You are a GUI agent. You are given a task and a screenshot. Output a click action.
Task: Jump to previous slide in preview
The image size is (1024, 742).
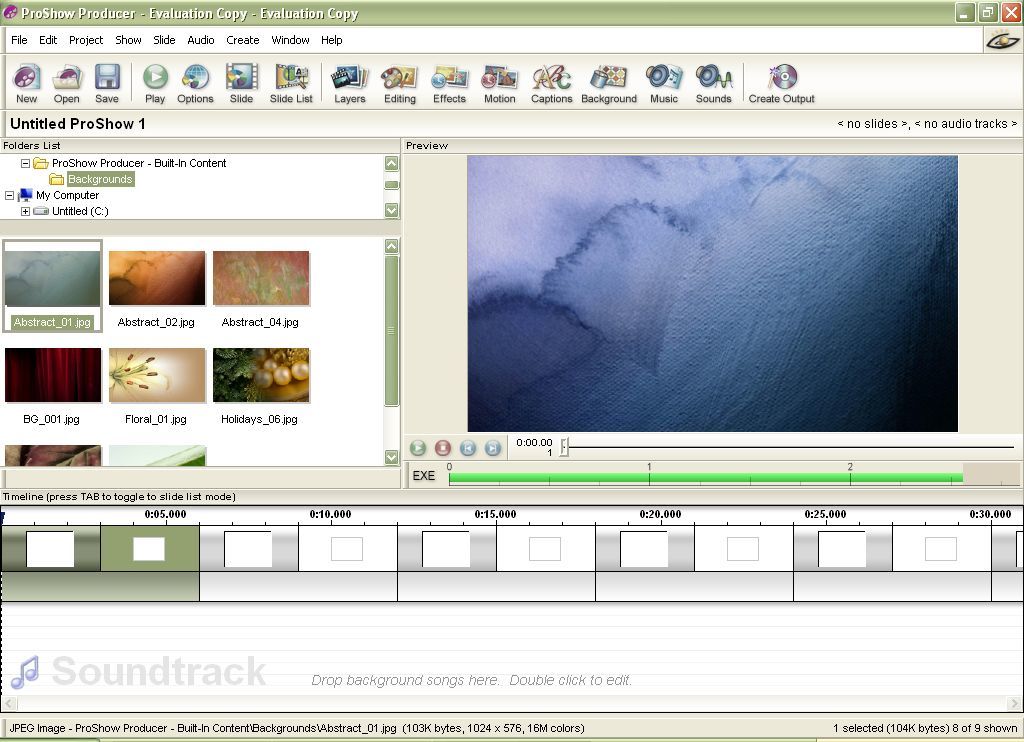tap(468, 447)
